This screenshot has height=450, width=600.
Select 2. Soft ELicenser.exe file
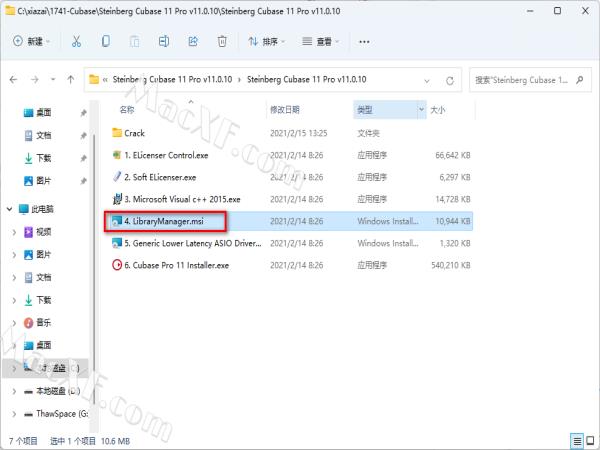[160, 177]
